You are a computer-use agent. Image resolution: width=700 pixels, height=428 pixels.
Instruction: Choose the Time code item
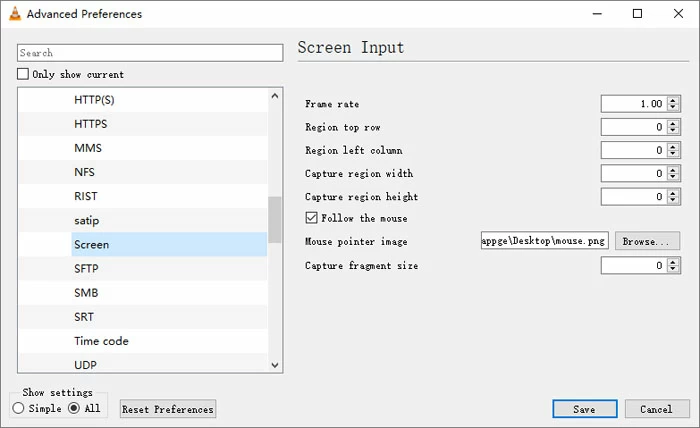pyautogui.click(x=101, y=341)
